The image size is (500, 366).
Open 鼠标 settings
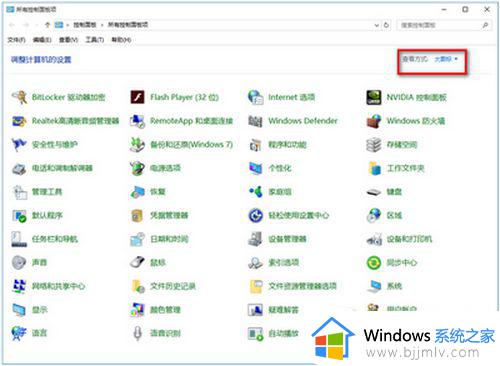[x=148, y=263]
